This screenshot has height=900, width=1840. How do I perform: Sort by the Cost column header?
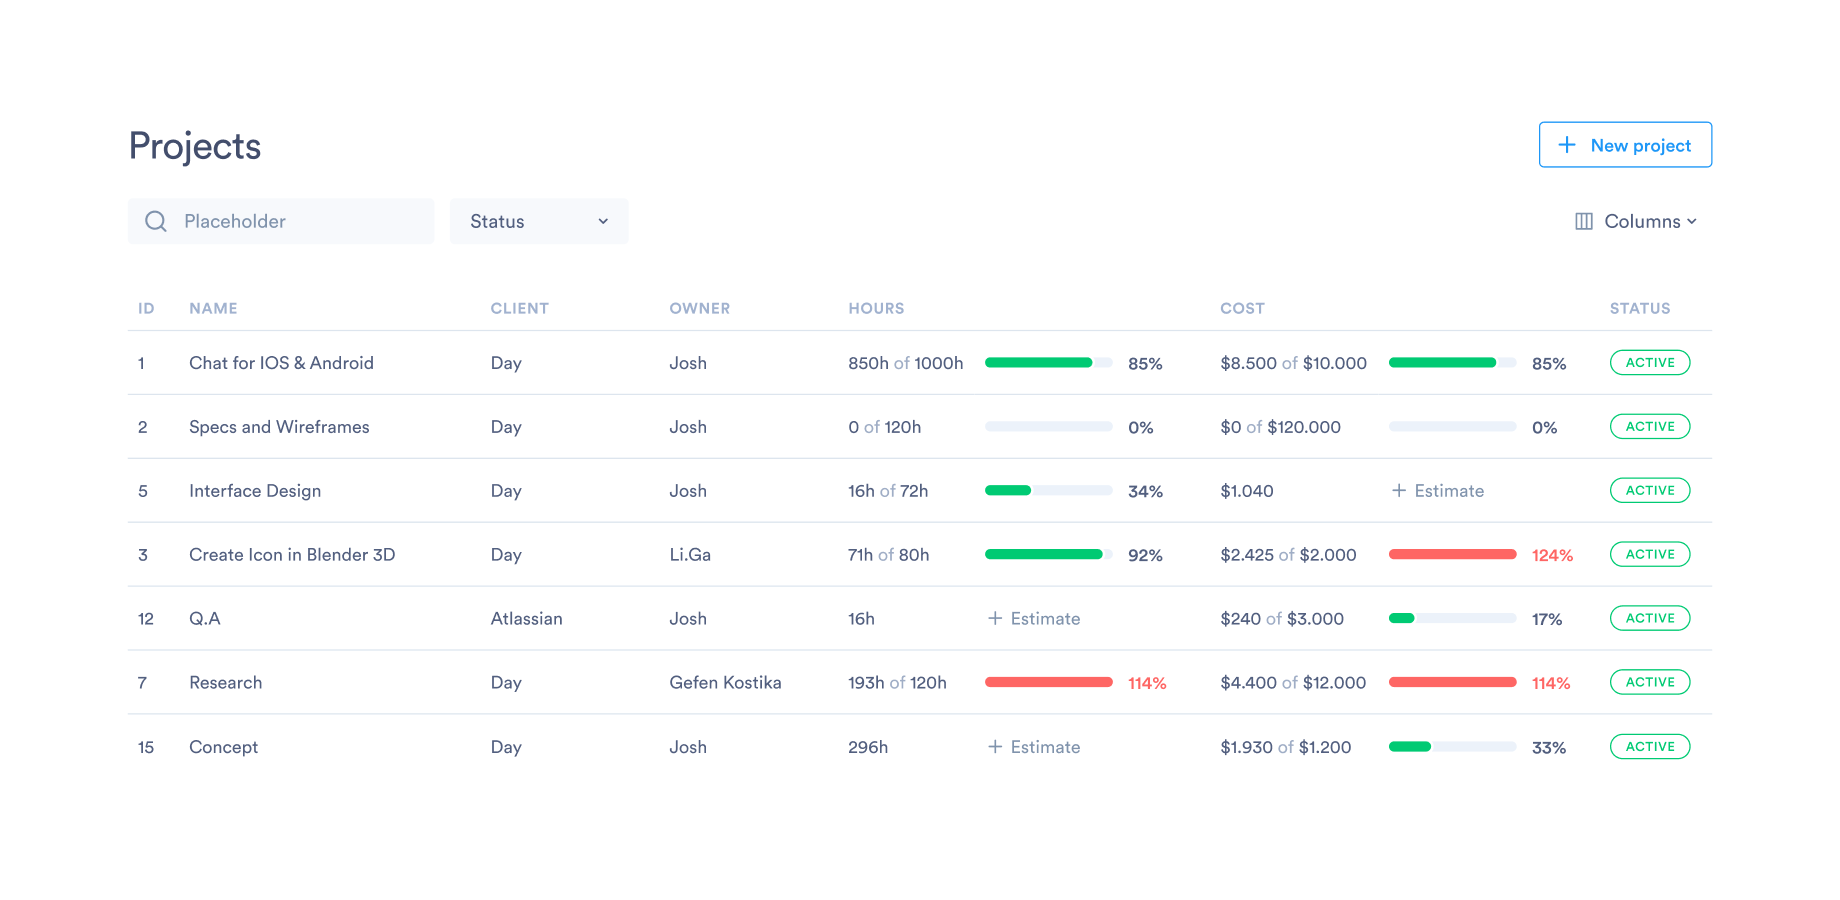click(x=1242, y=308)
